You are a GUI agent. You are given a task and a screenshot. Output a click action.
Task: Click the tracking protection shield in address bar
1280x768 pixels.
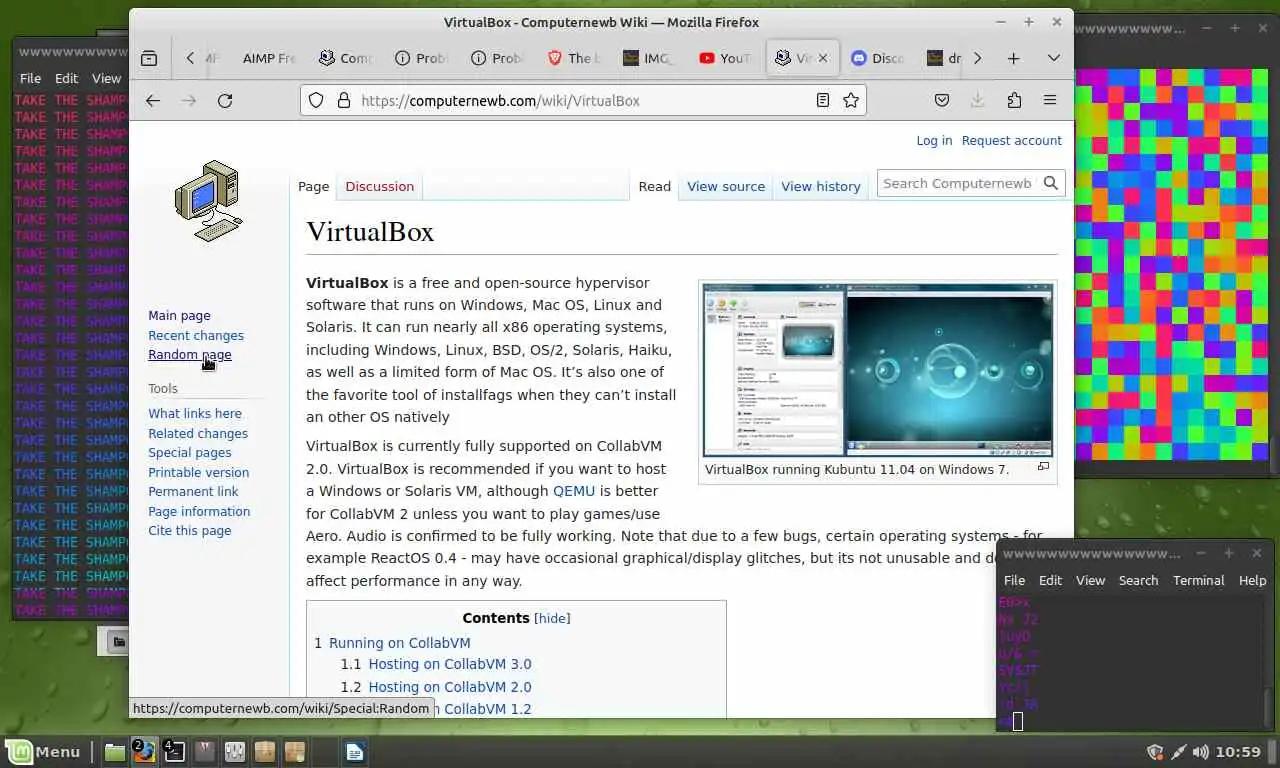tap(316, 100)
